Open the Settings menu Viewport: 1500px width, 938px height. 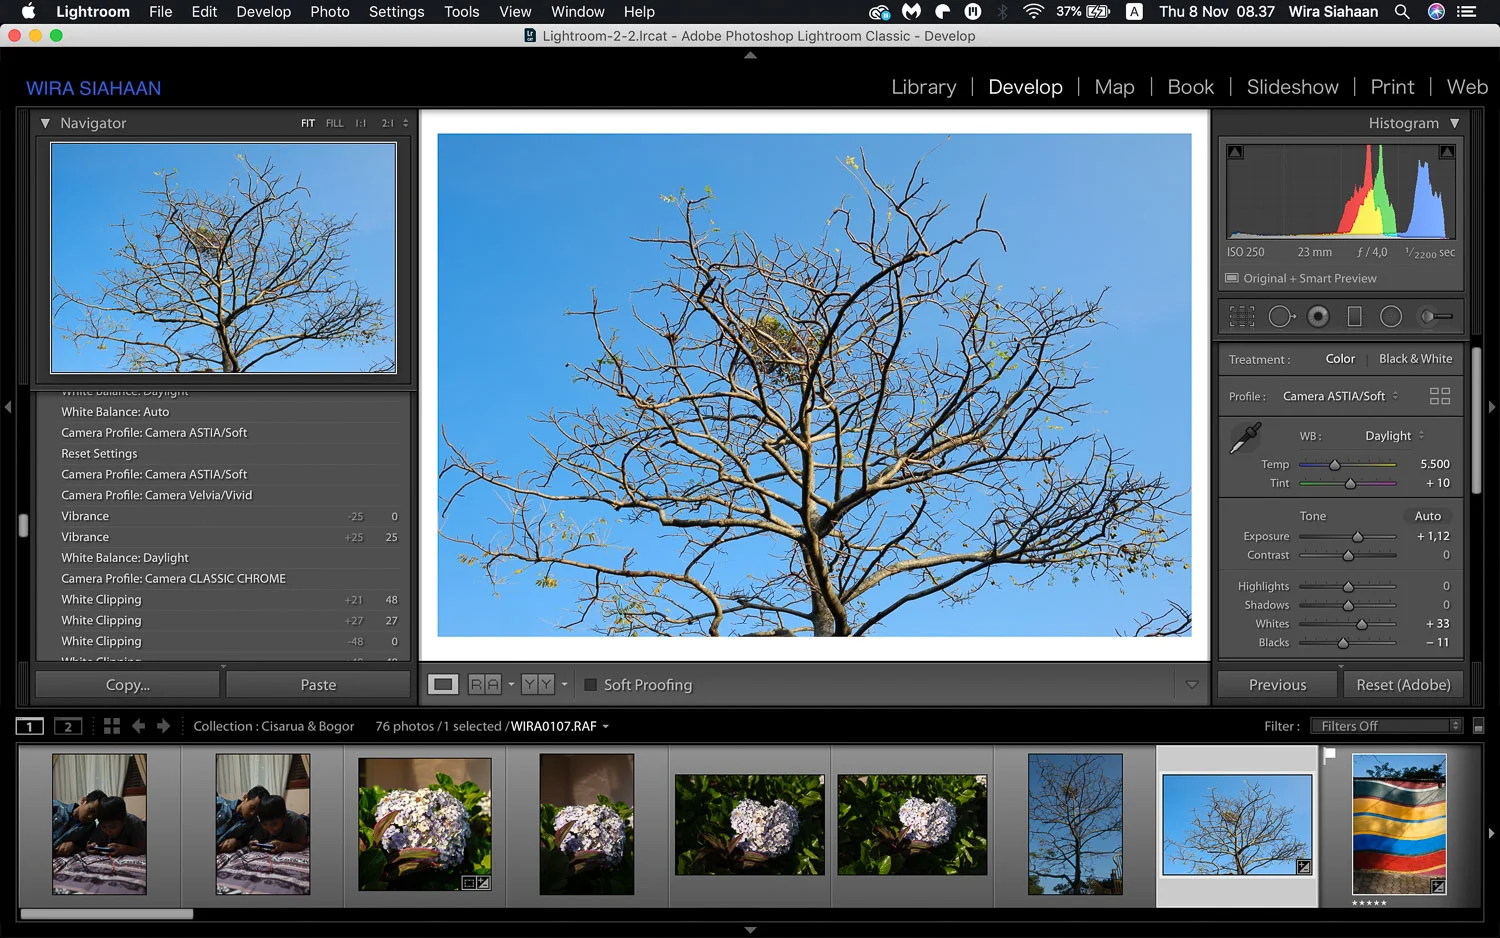396,12
